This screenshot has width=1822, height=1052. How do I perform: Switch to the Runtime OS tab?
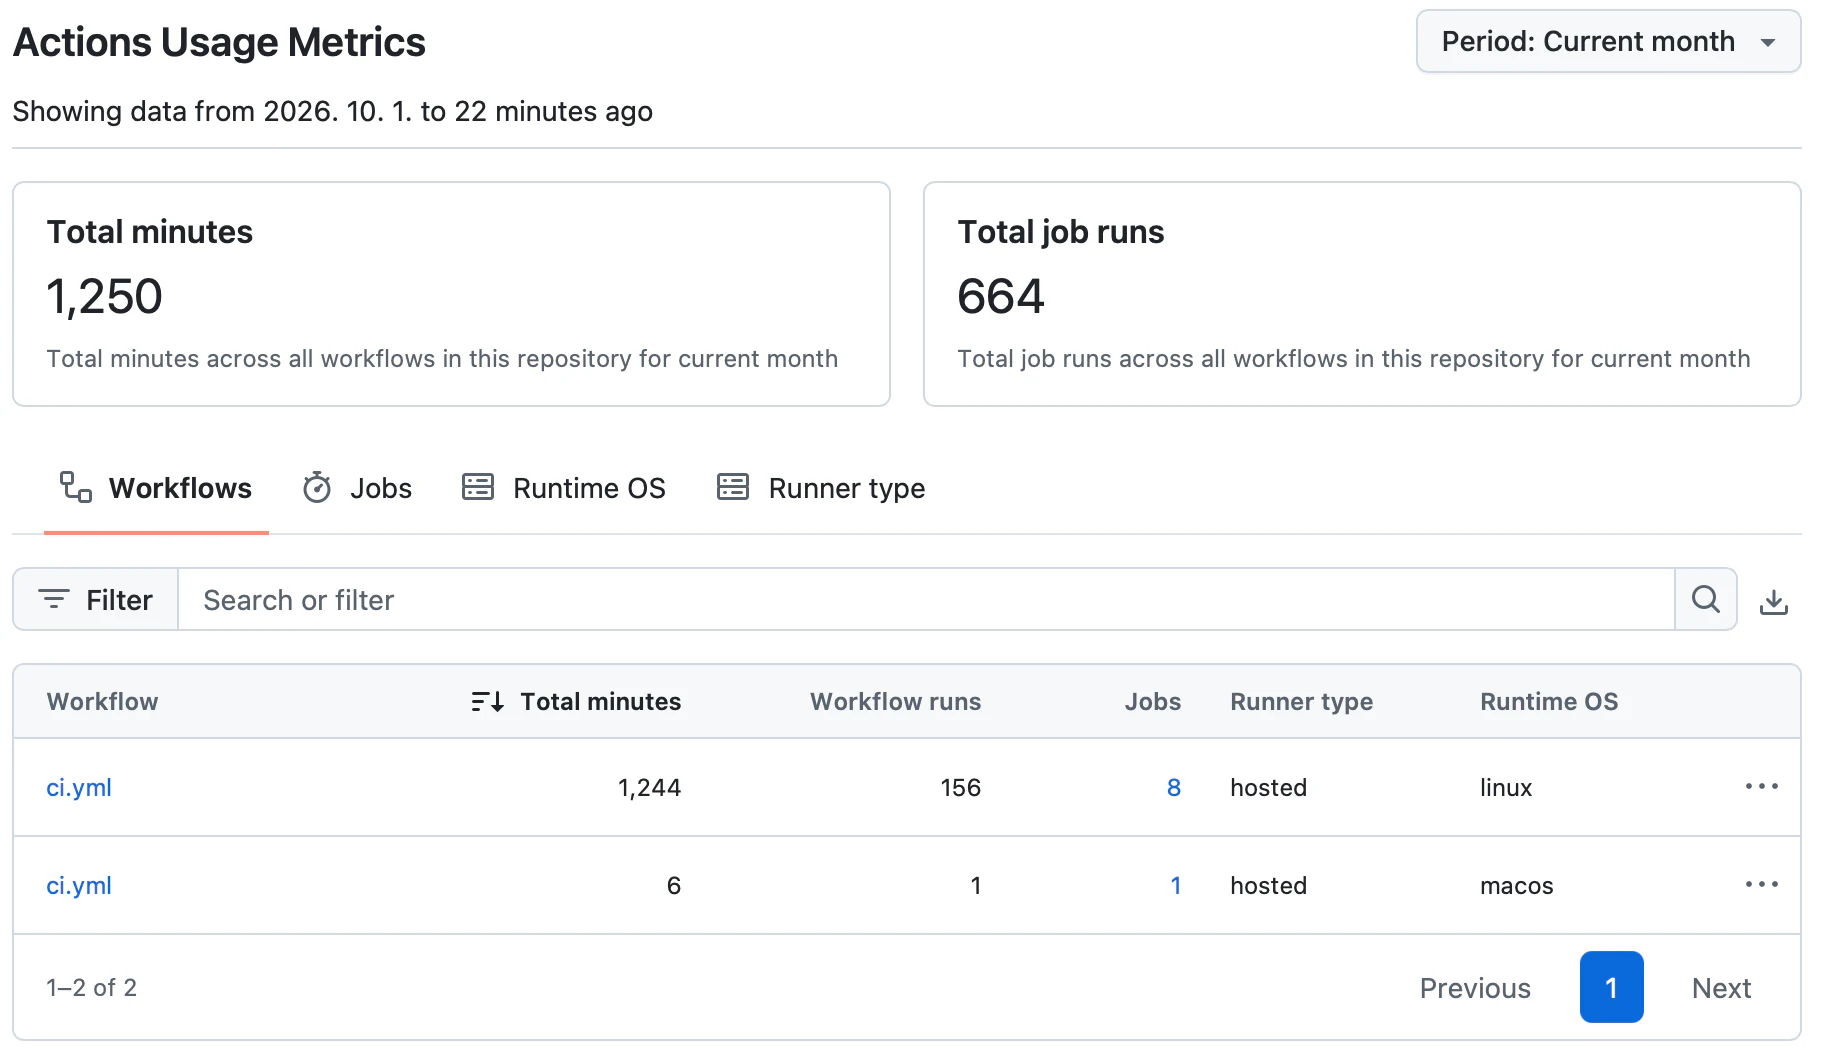click(564, 488)
